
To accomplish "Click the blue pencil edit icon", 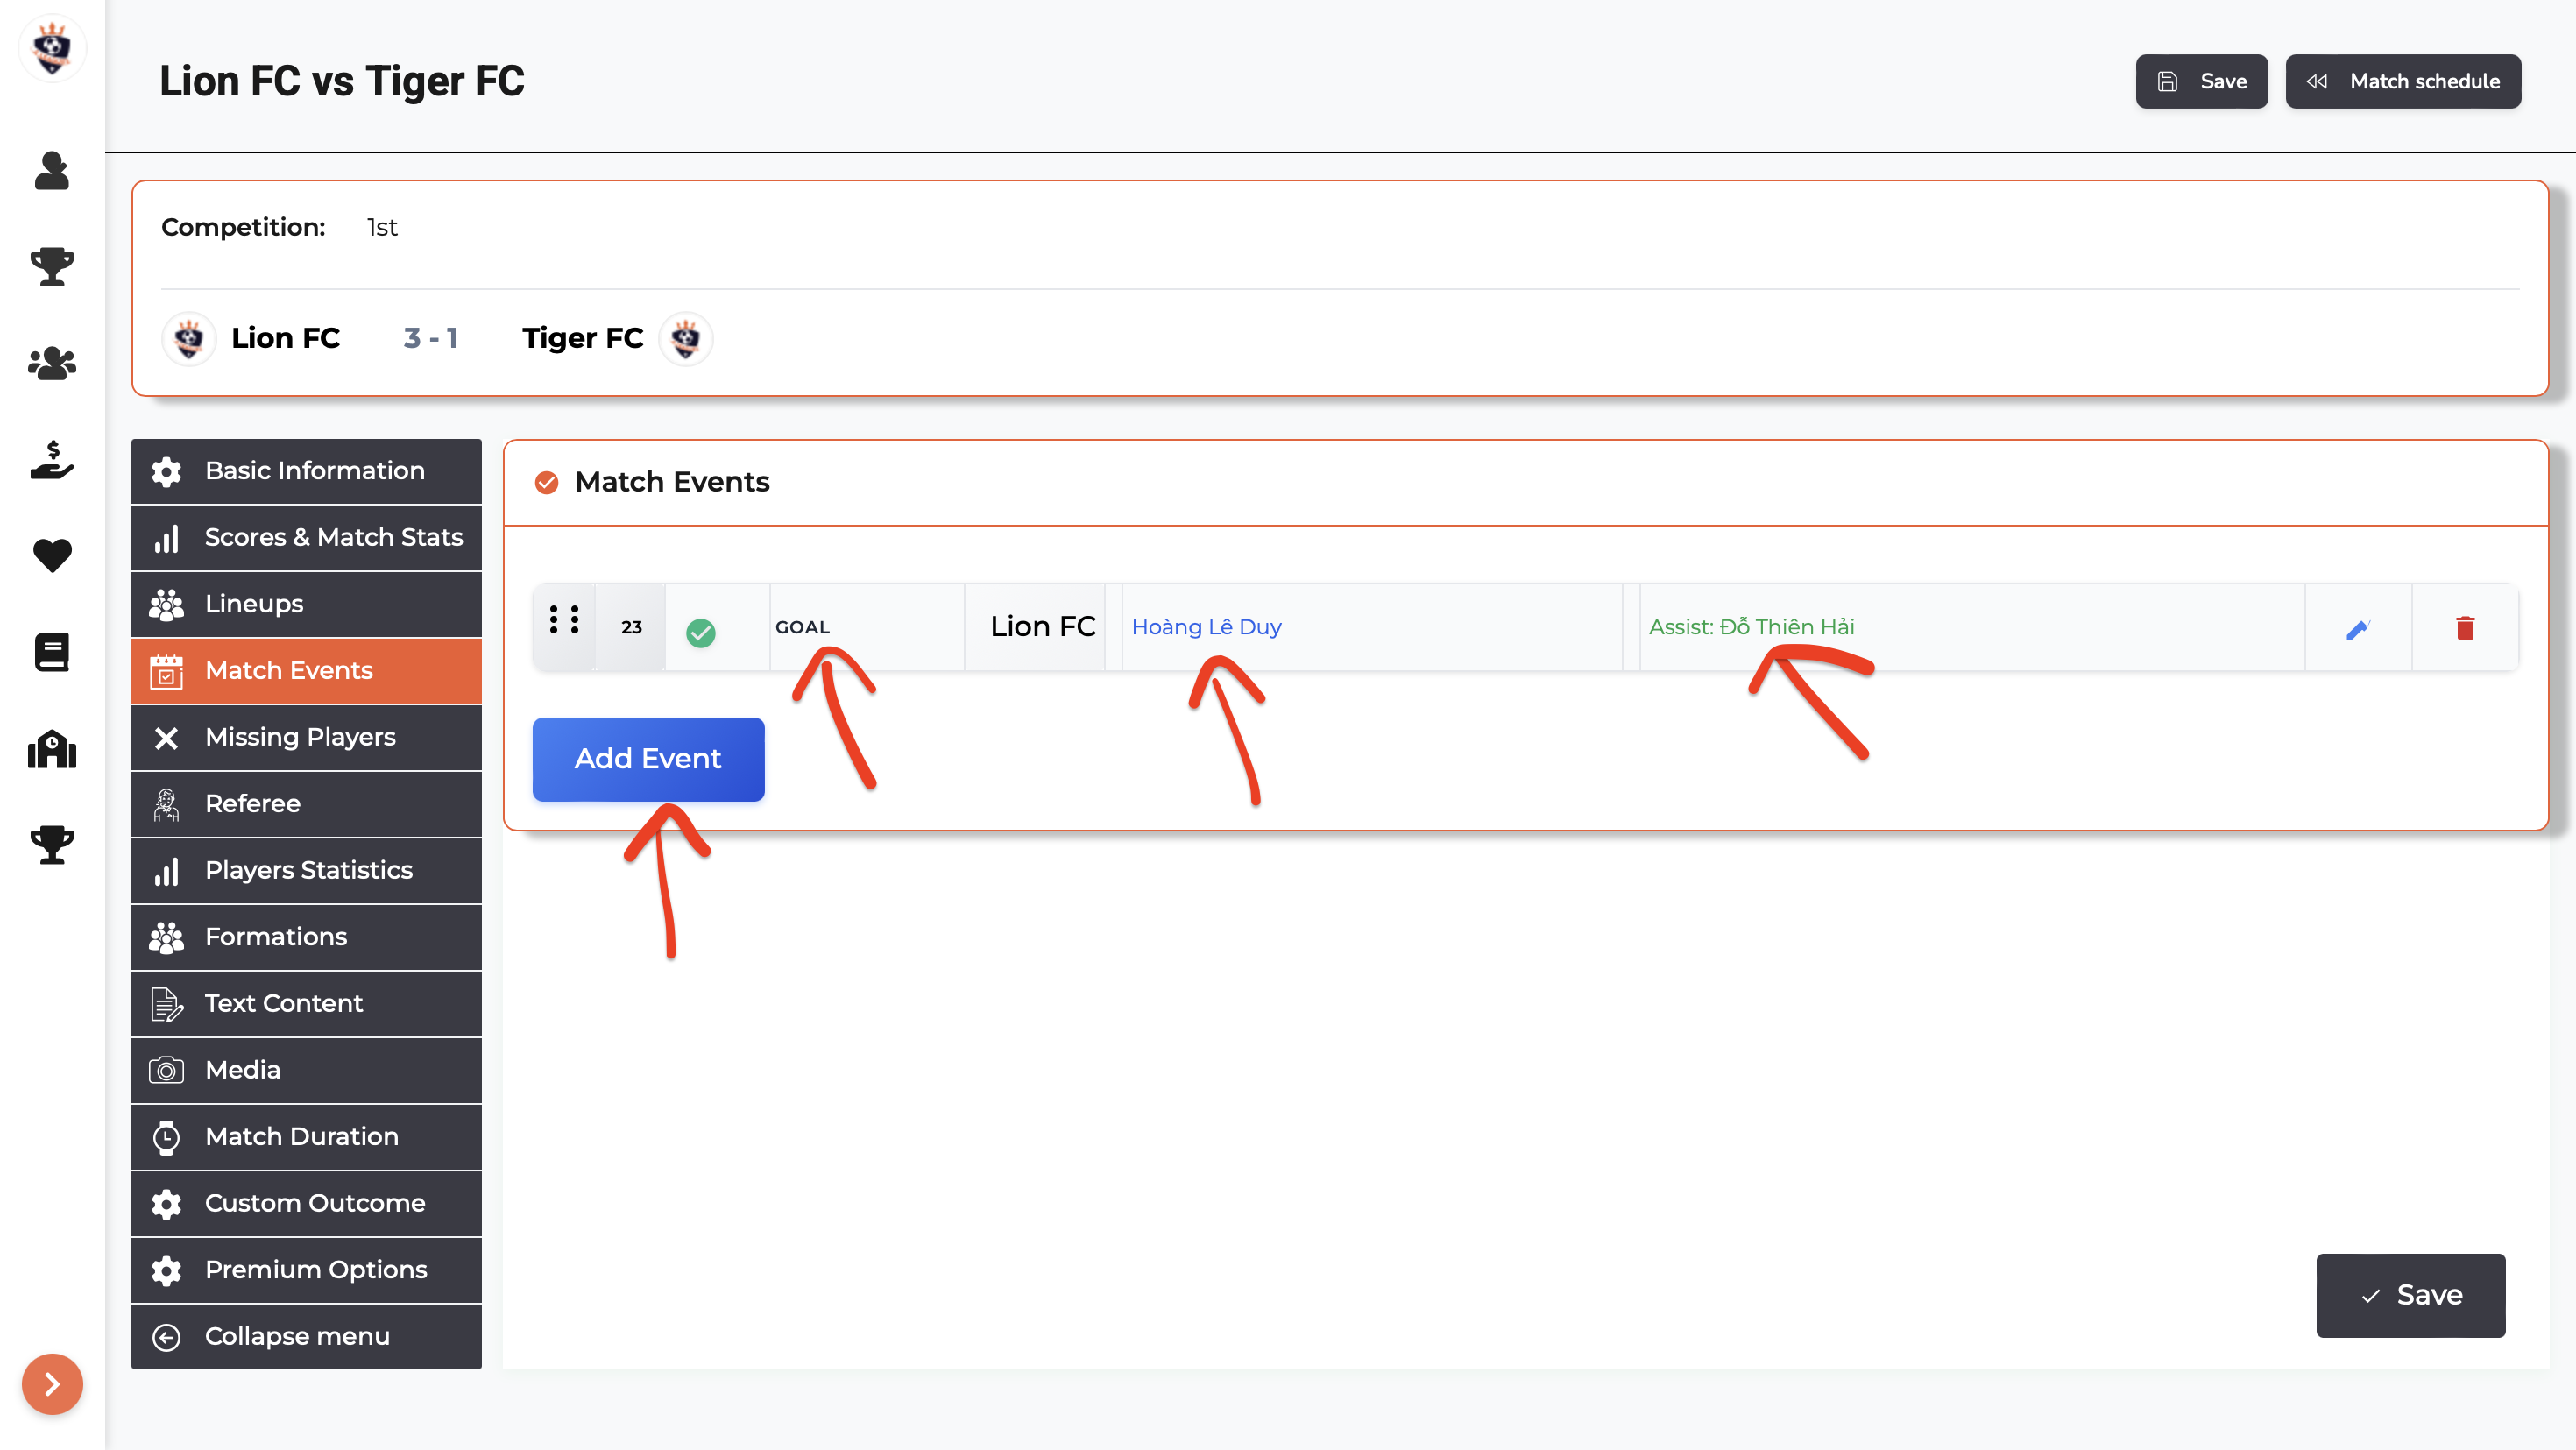I will (2357, 629).
